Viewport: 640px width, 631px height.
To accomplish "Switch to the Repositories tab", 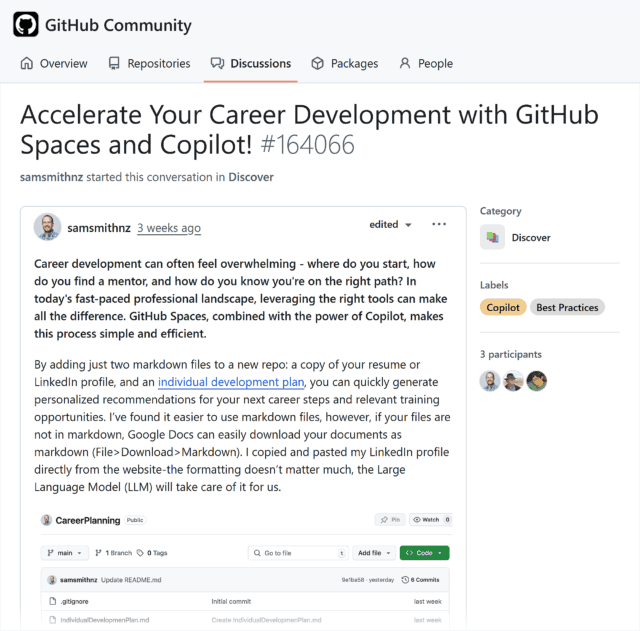I will (x=149, y=64).
